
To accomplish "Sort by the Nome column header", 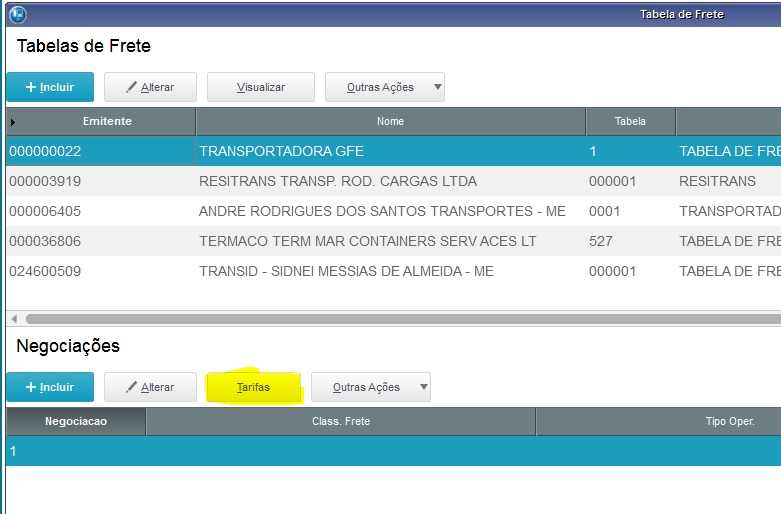I will [x=390, y=122].
